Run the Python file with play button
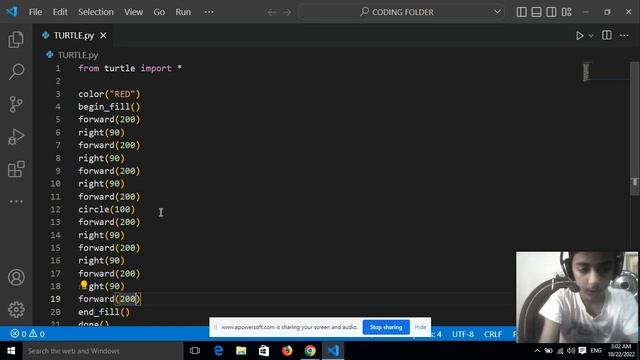Viewport: 640px width, 360px height. tap(579, 36)
